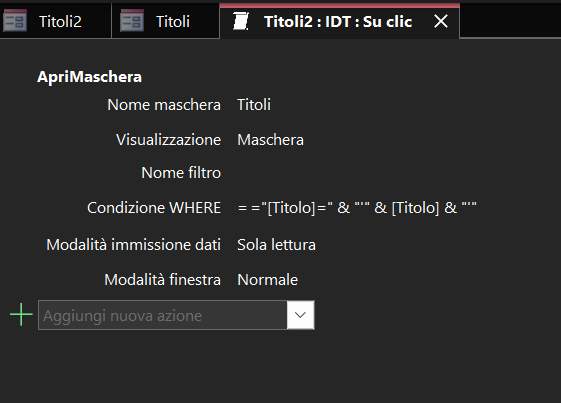The width and height of the screenshot is (561, 403).
Task: Switch to the Titoli2 form tab
Action: (x=55, y=21)
